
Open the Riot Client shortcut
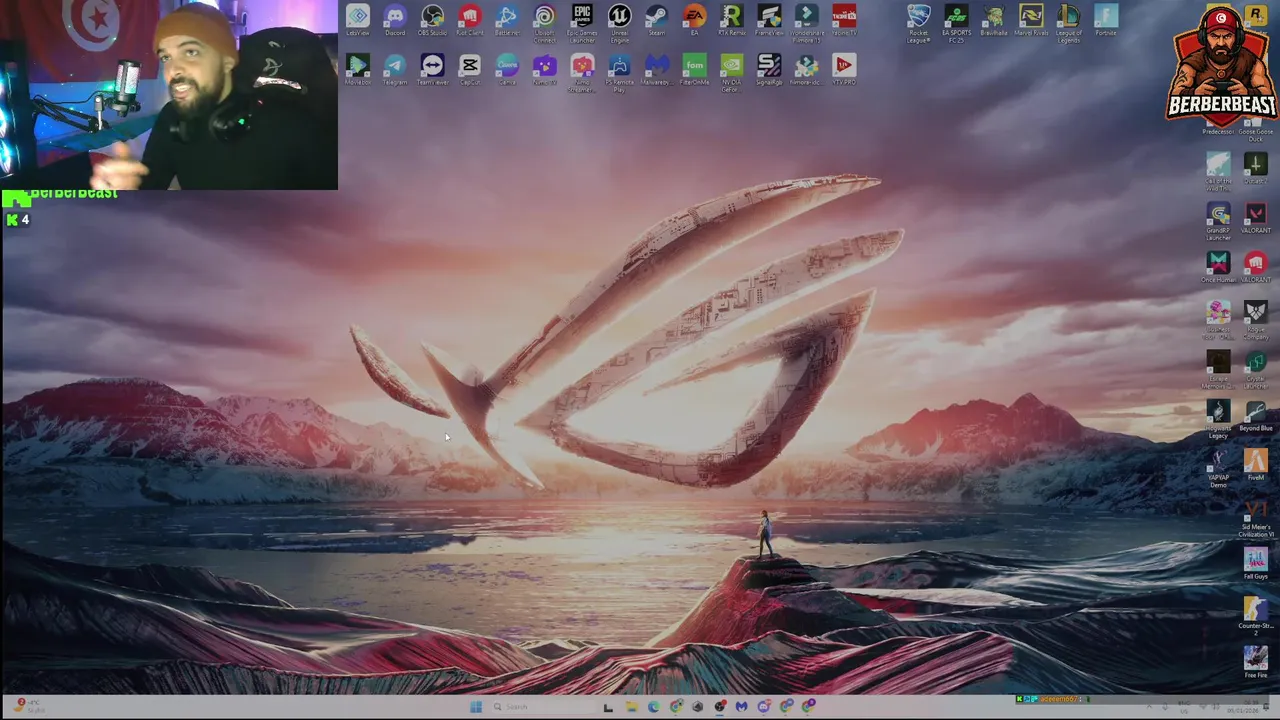click(x=470, y=20)
